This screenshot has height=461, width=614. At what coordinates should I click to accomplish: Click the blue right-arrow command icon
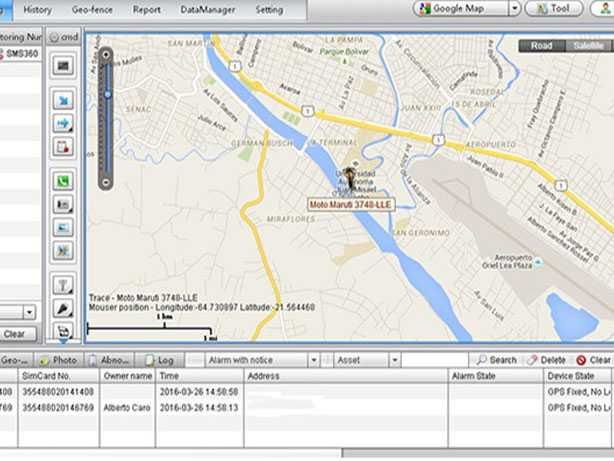point(63,124)
